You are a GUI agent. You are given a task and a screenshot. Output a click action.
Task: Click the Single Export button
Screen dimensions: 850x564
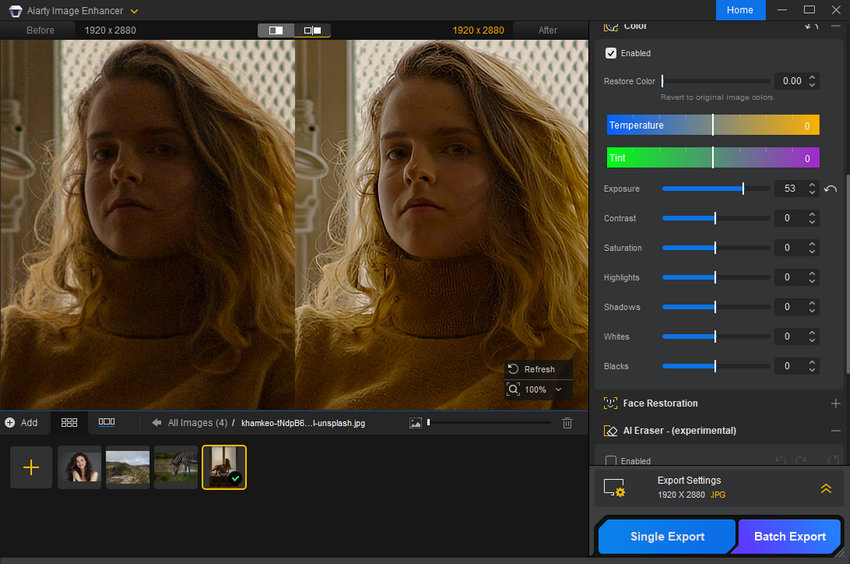tap(667, 536)
